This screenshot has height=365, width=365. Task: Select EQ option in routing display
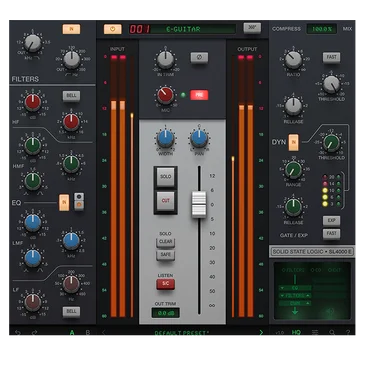tap(316, 270)
